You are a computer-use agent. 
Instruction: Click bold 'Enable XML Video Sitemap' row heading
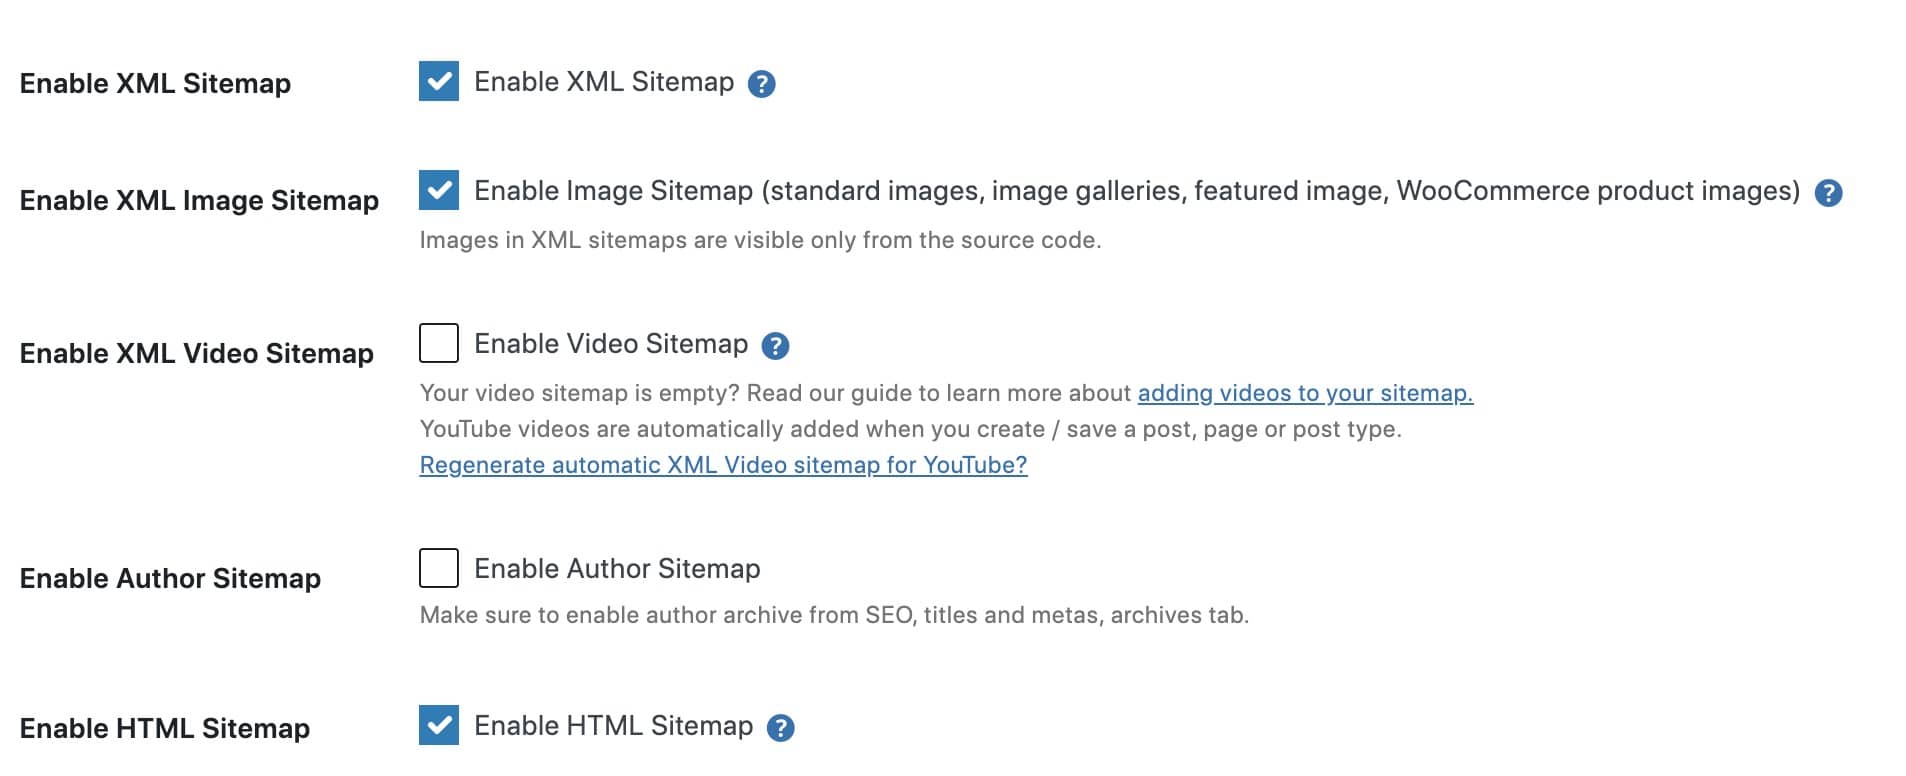coord(196,353)
